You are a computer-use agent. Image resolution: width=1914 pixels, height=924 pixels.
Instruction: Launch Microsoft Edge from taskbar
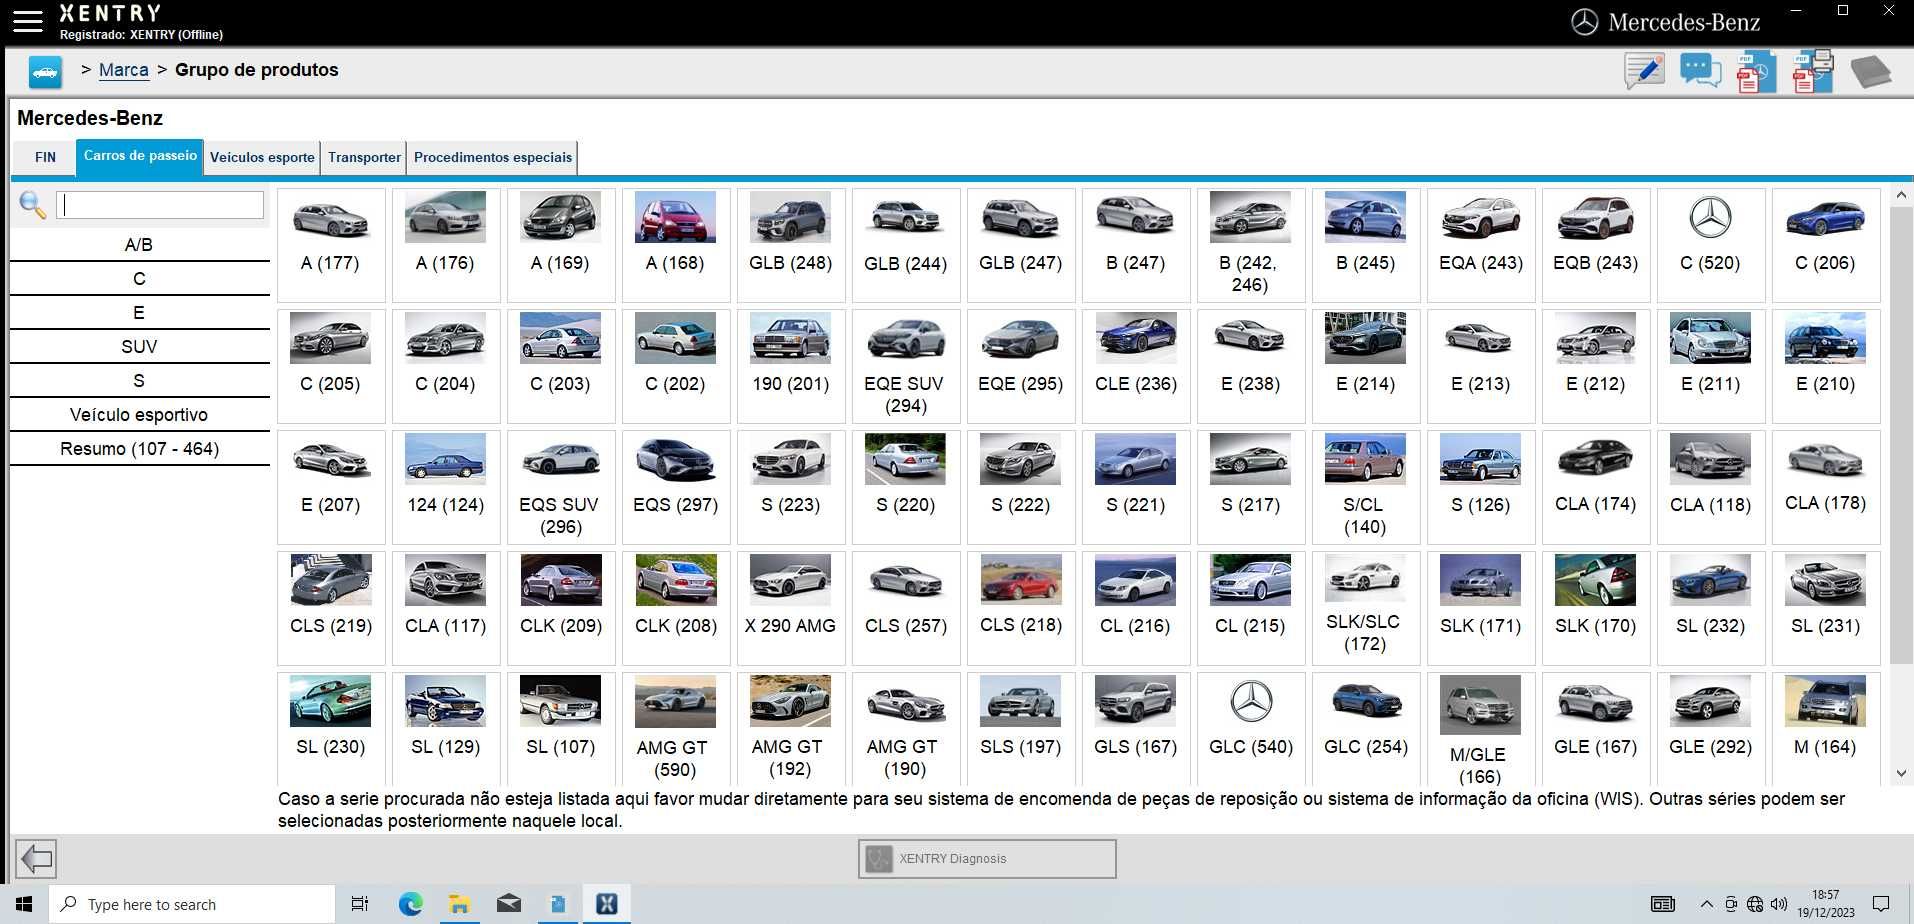pos(410,904)
